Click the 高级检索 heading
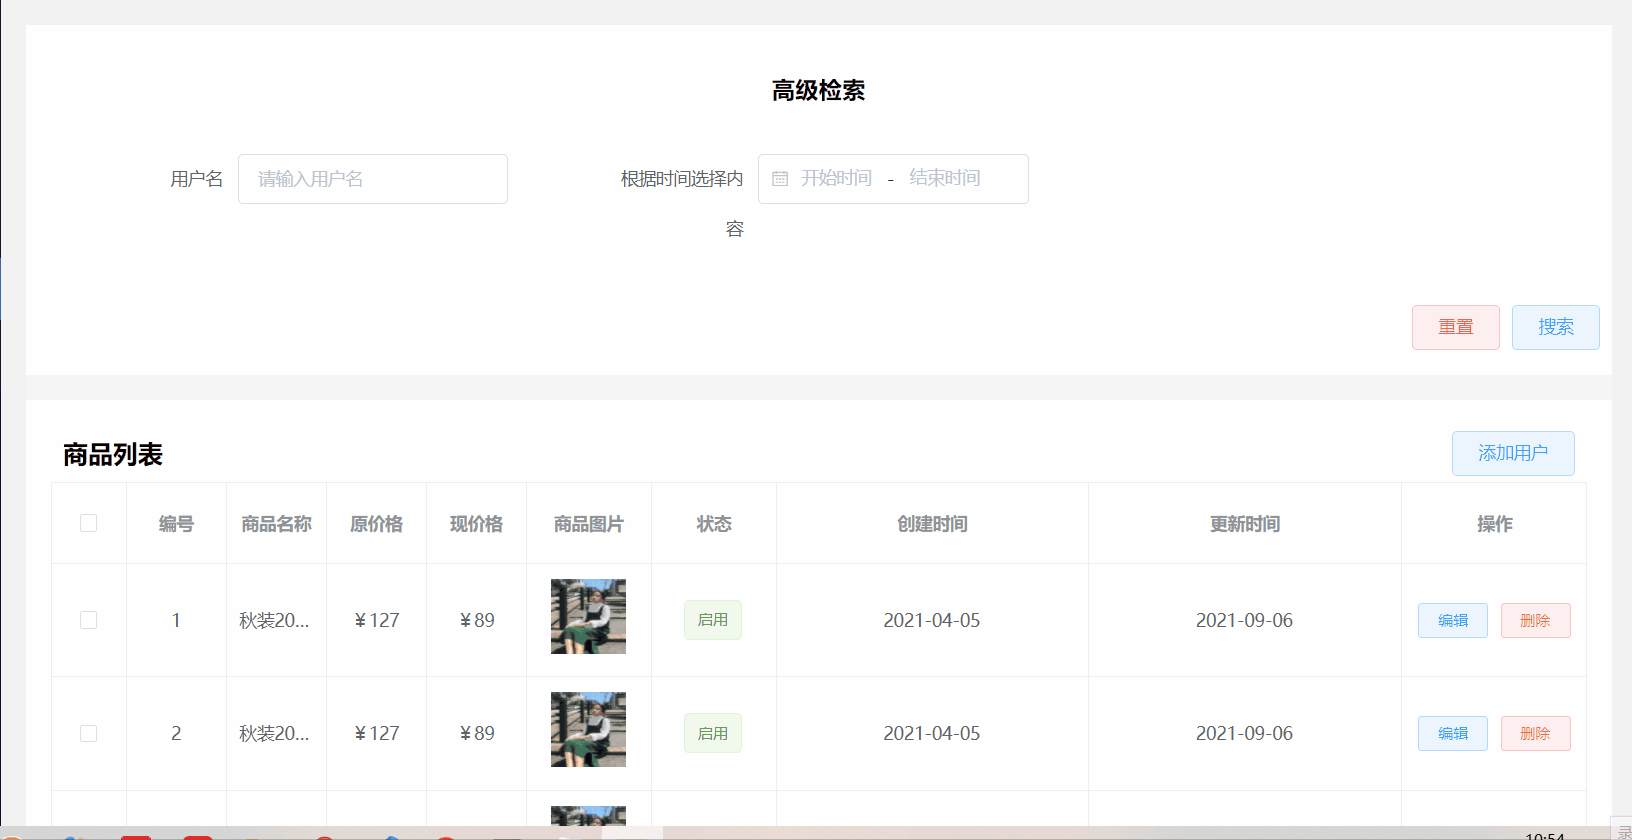This screenshot has width=1632, height=840. (818, 90)
